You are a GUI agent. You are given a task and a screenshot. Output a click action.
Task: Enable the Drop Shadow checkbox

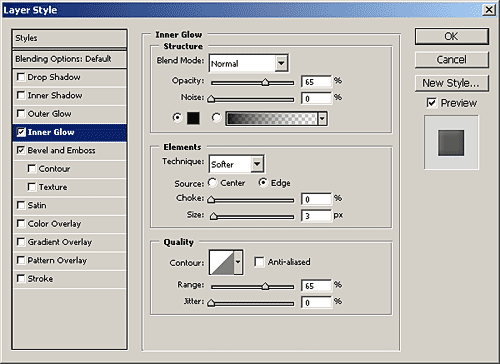coord(21,77)
